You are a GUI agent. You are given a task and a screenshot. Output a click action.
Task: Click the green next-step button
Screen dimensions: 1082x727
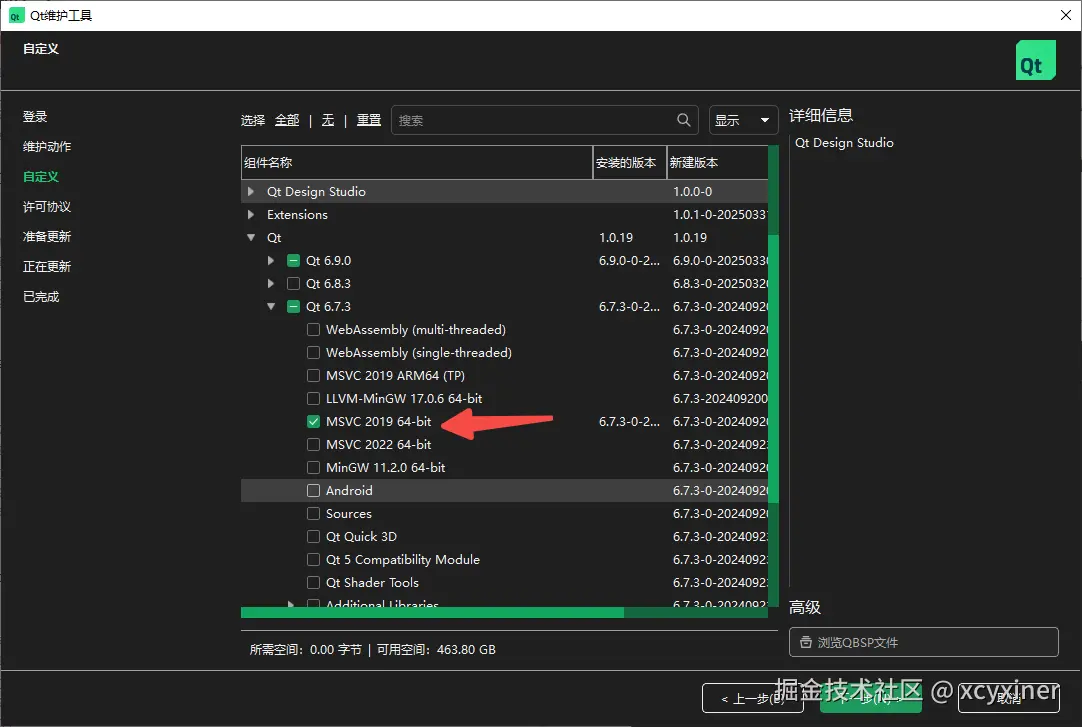(x=871, y=698)
